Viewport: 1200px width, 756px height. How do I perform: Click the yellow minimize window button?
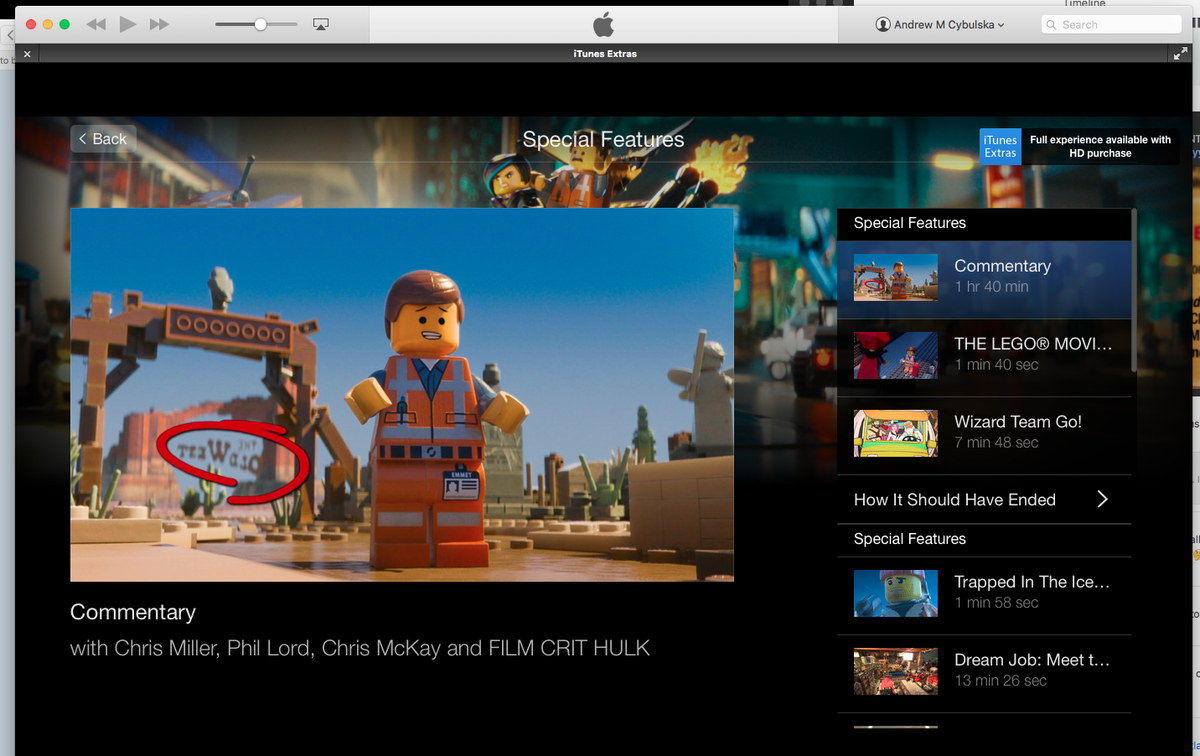(47, 24)
